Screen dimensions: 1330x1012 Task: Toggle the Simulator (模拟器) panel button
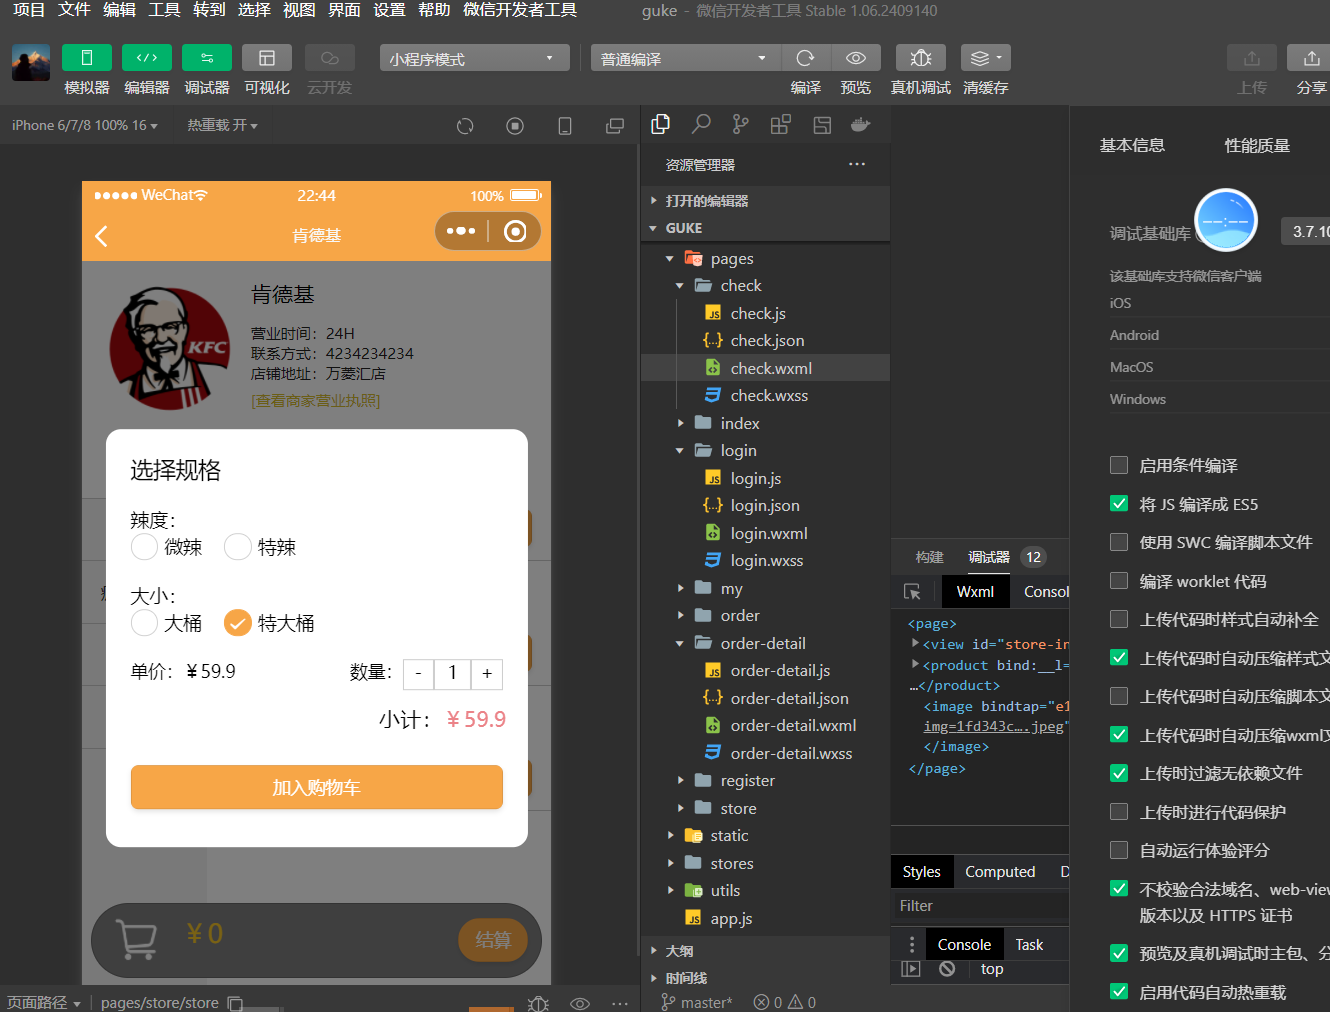(87, 58)
